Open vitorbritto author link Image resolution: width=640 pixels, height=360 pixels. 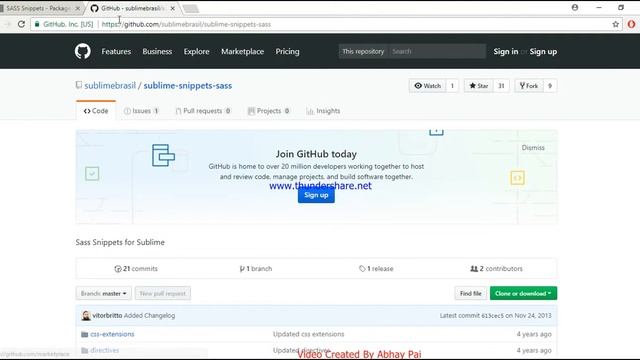[107, 316]
